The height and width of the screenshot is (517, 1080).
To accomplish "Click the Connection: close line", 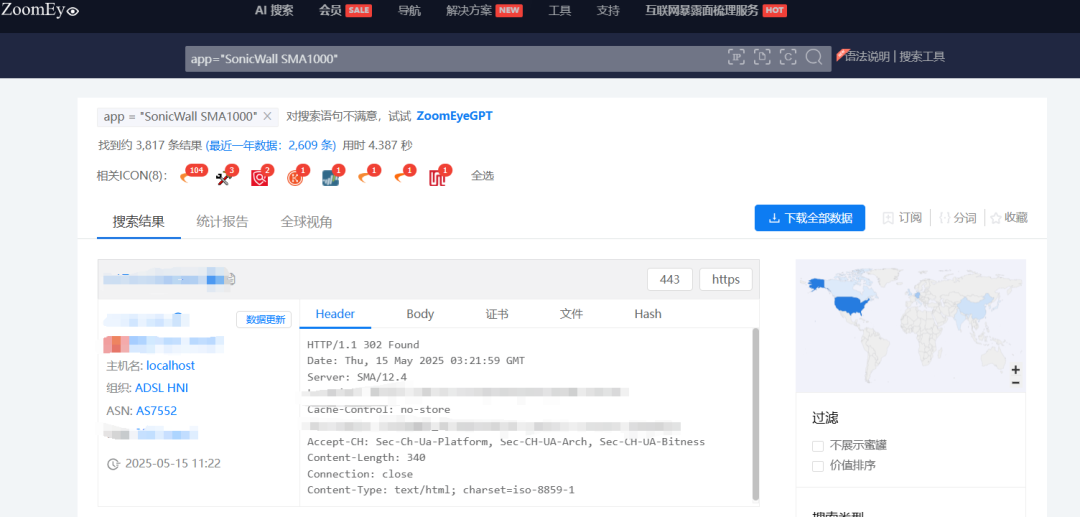I will tap(360, 474).
